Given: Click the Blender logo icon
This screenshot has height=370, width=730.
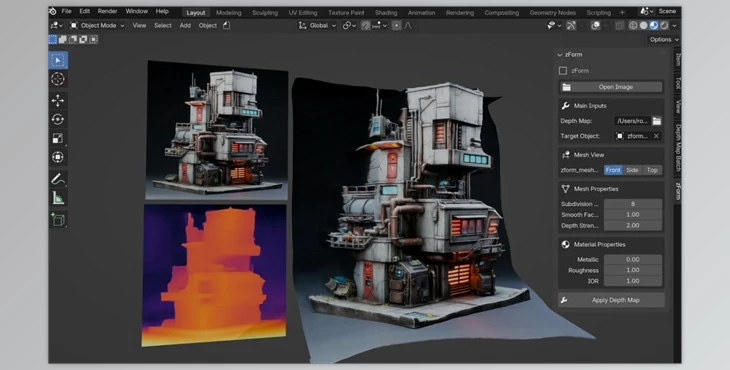Looking at the screenshot, I should click(53, 11).
